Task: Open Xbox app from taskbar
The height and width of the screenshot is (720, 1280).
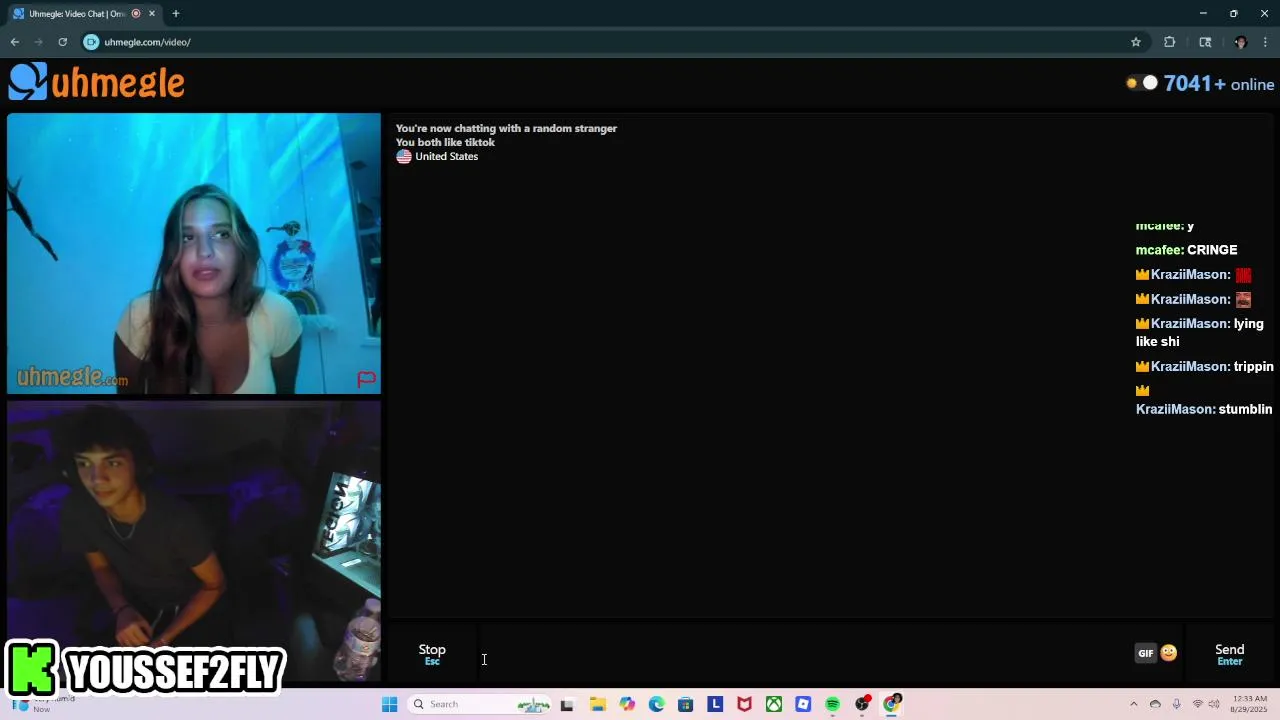Action: point(774,704)
